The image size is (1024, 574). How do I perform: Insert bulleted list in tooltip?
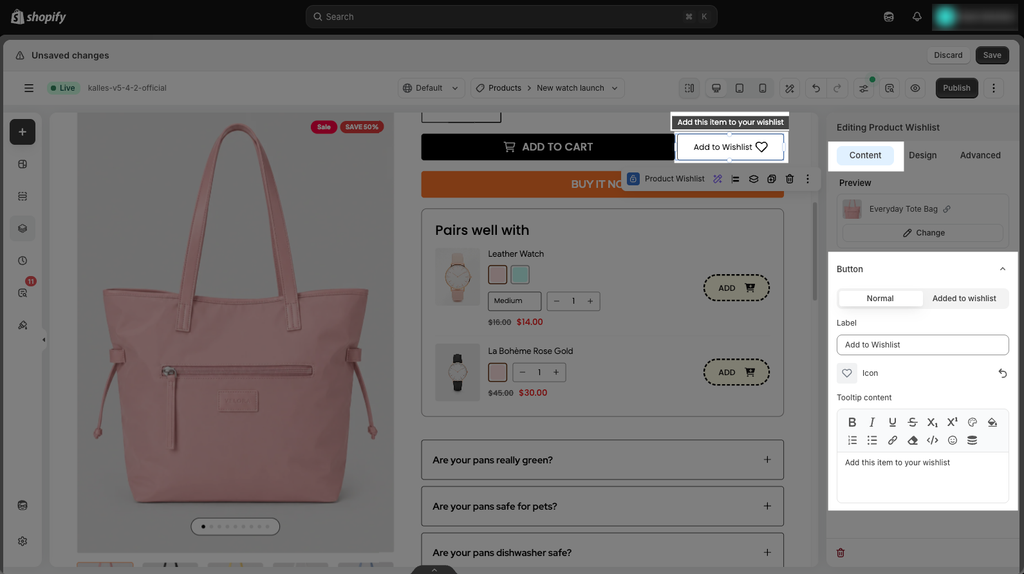click(872, 440)
